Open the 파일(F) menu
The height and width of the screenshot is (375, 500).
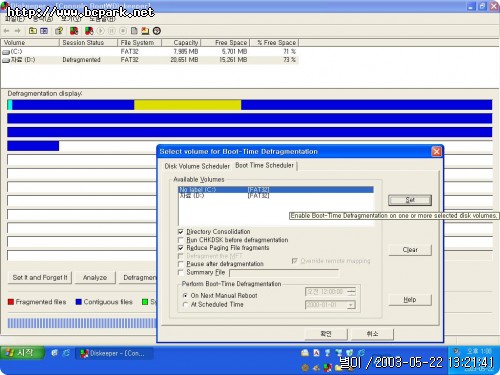tap(14, 19)
